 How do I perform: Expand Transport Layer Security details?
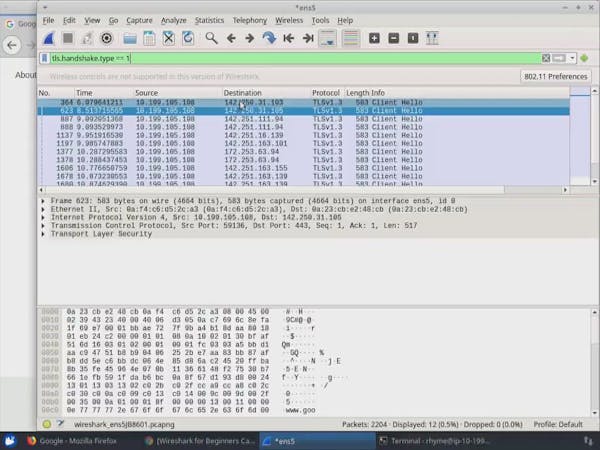click(43, 234)
